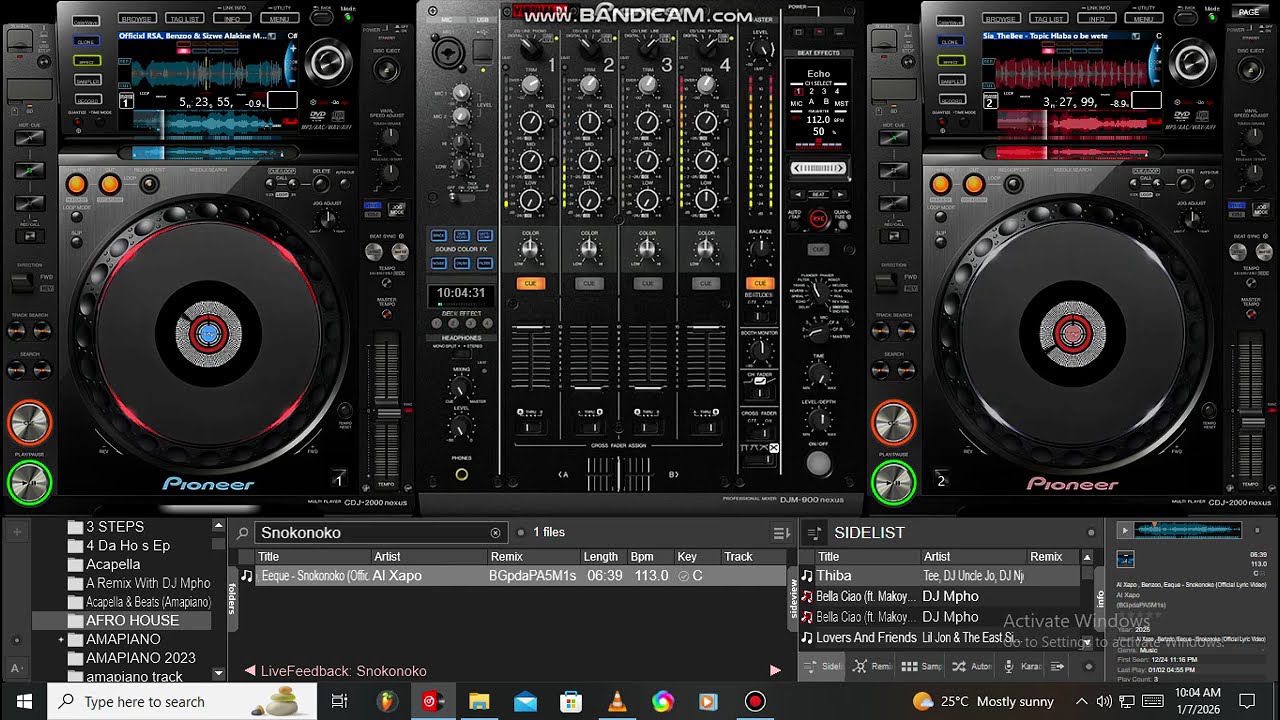Start right deck with Play/Pause button
This screenshot has height=720, width=1280.
click(x=893, y=483)
